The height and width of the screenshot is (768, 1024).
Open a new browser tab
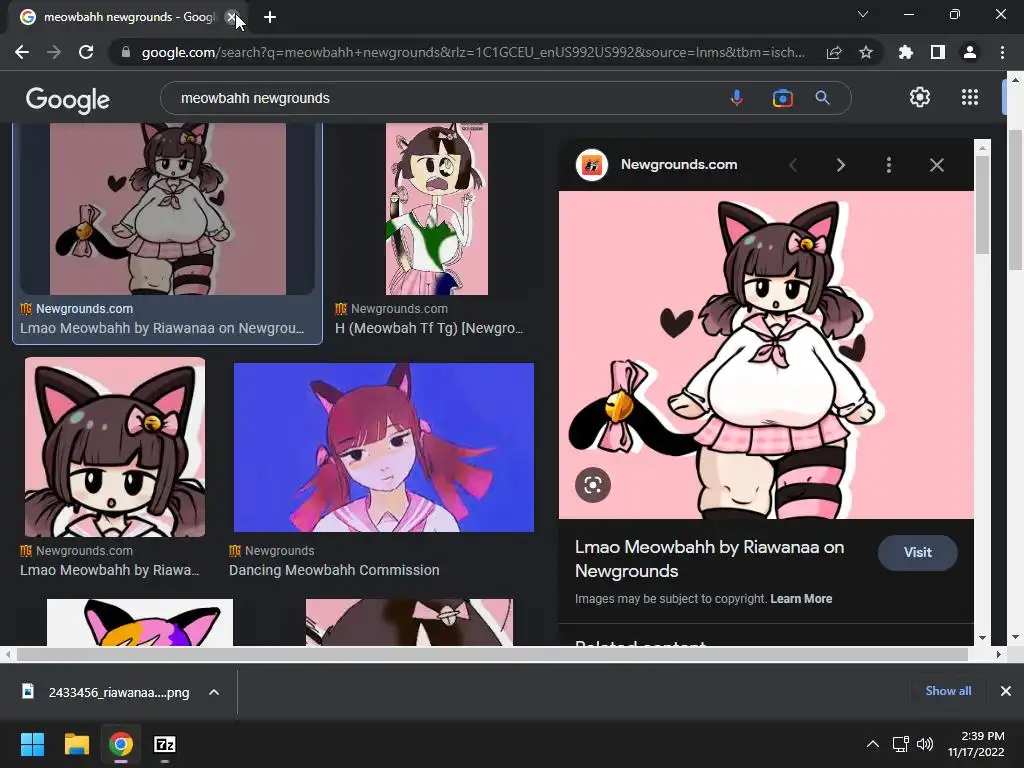270,17
